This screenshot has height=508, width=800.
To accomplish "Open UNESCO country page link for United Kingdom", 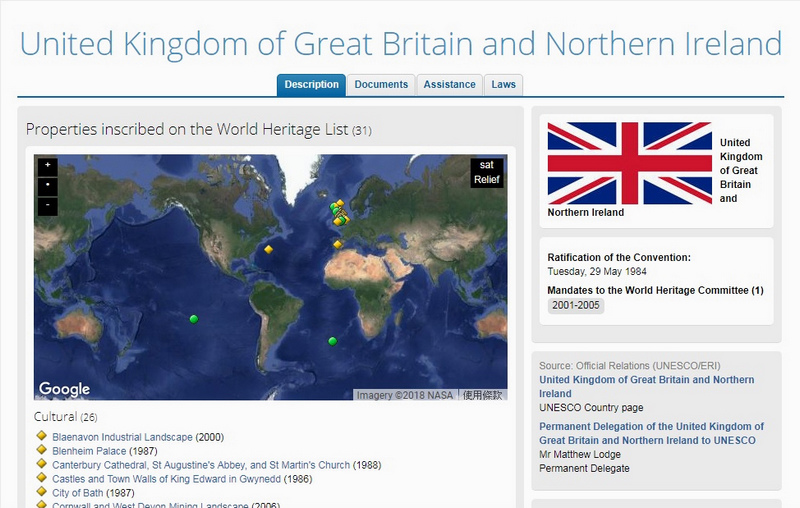I will (x=646, y=387).
